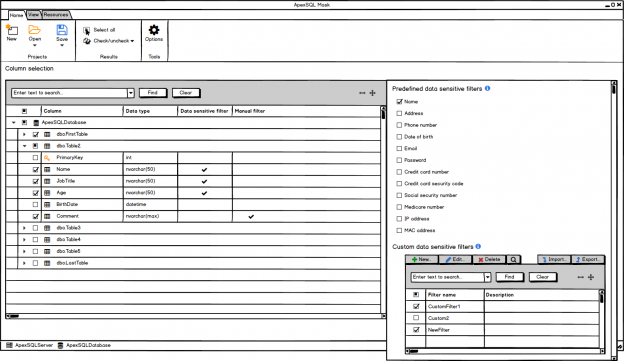Click the dbo.Table4 table icon

pos(47,240)
